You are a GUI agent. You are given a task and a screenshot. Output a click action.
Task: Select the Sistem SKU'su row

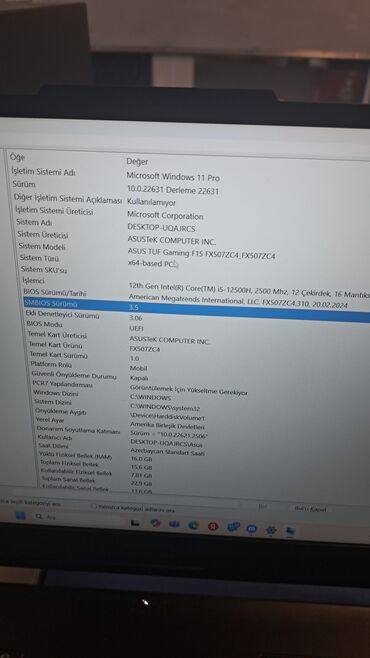coord(44,269)
